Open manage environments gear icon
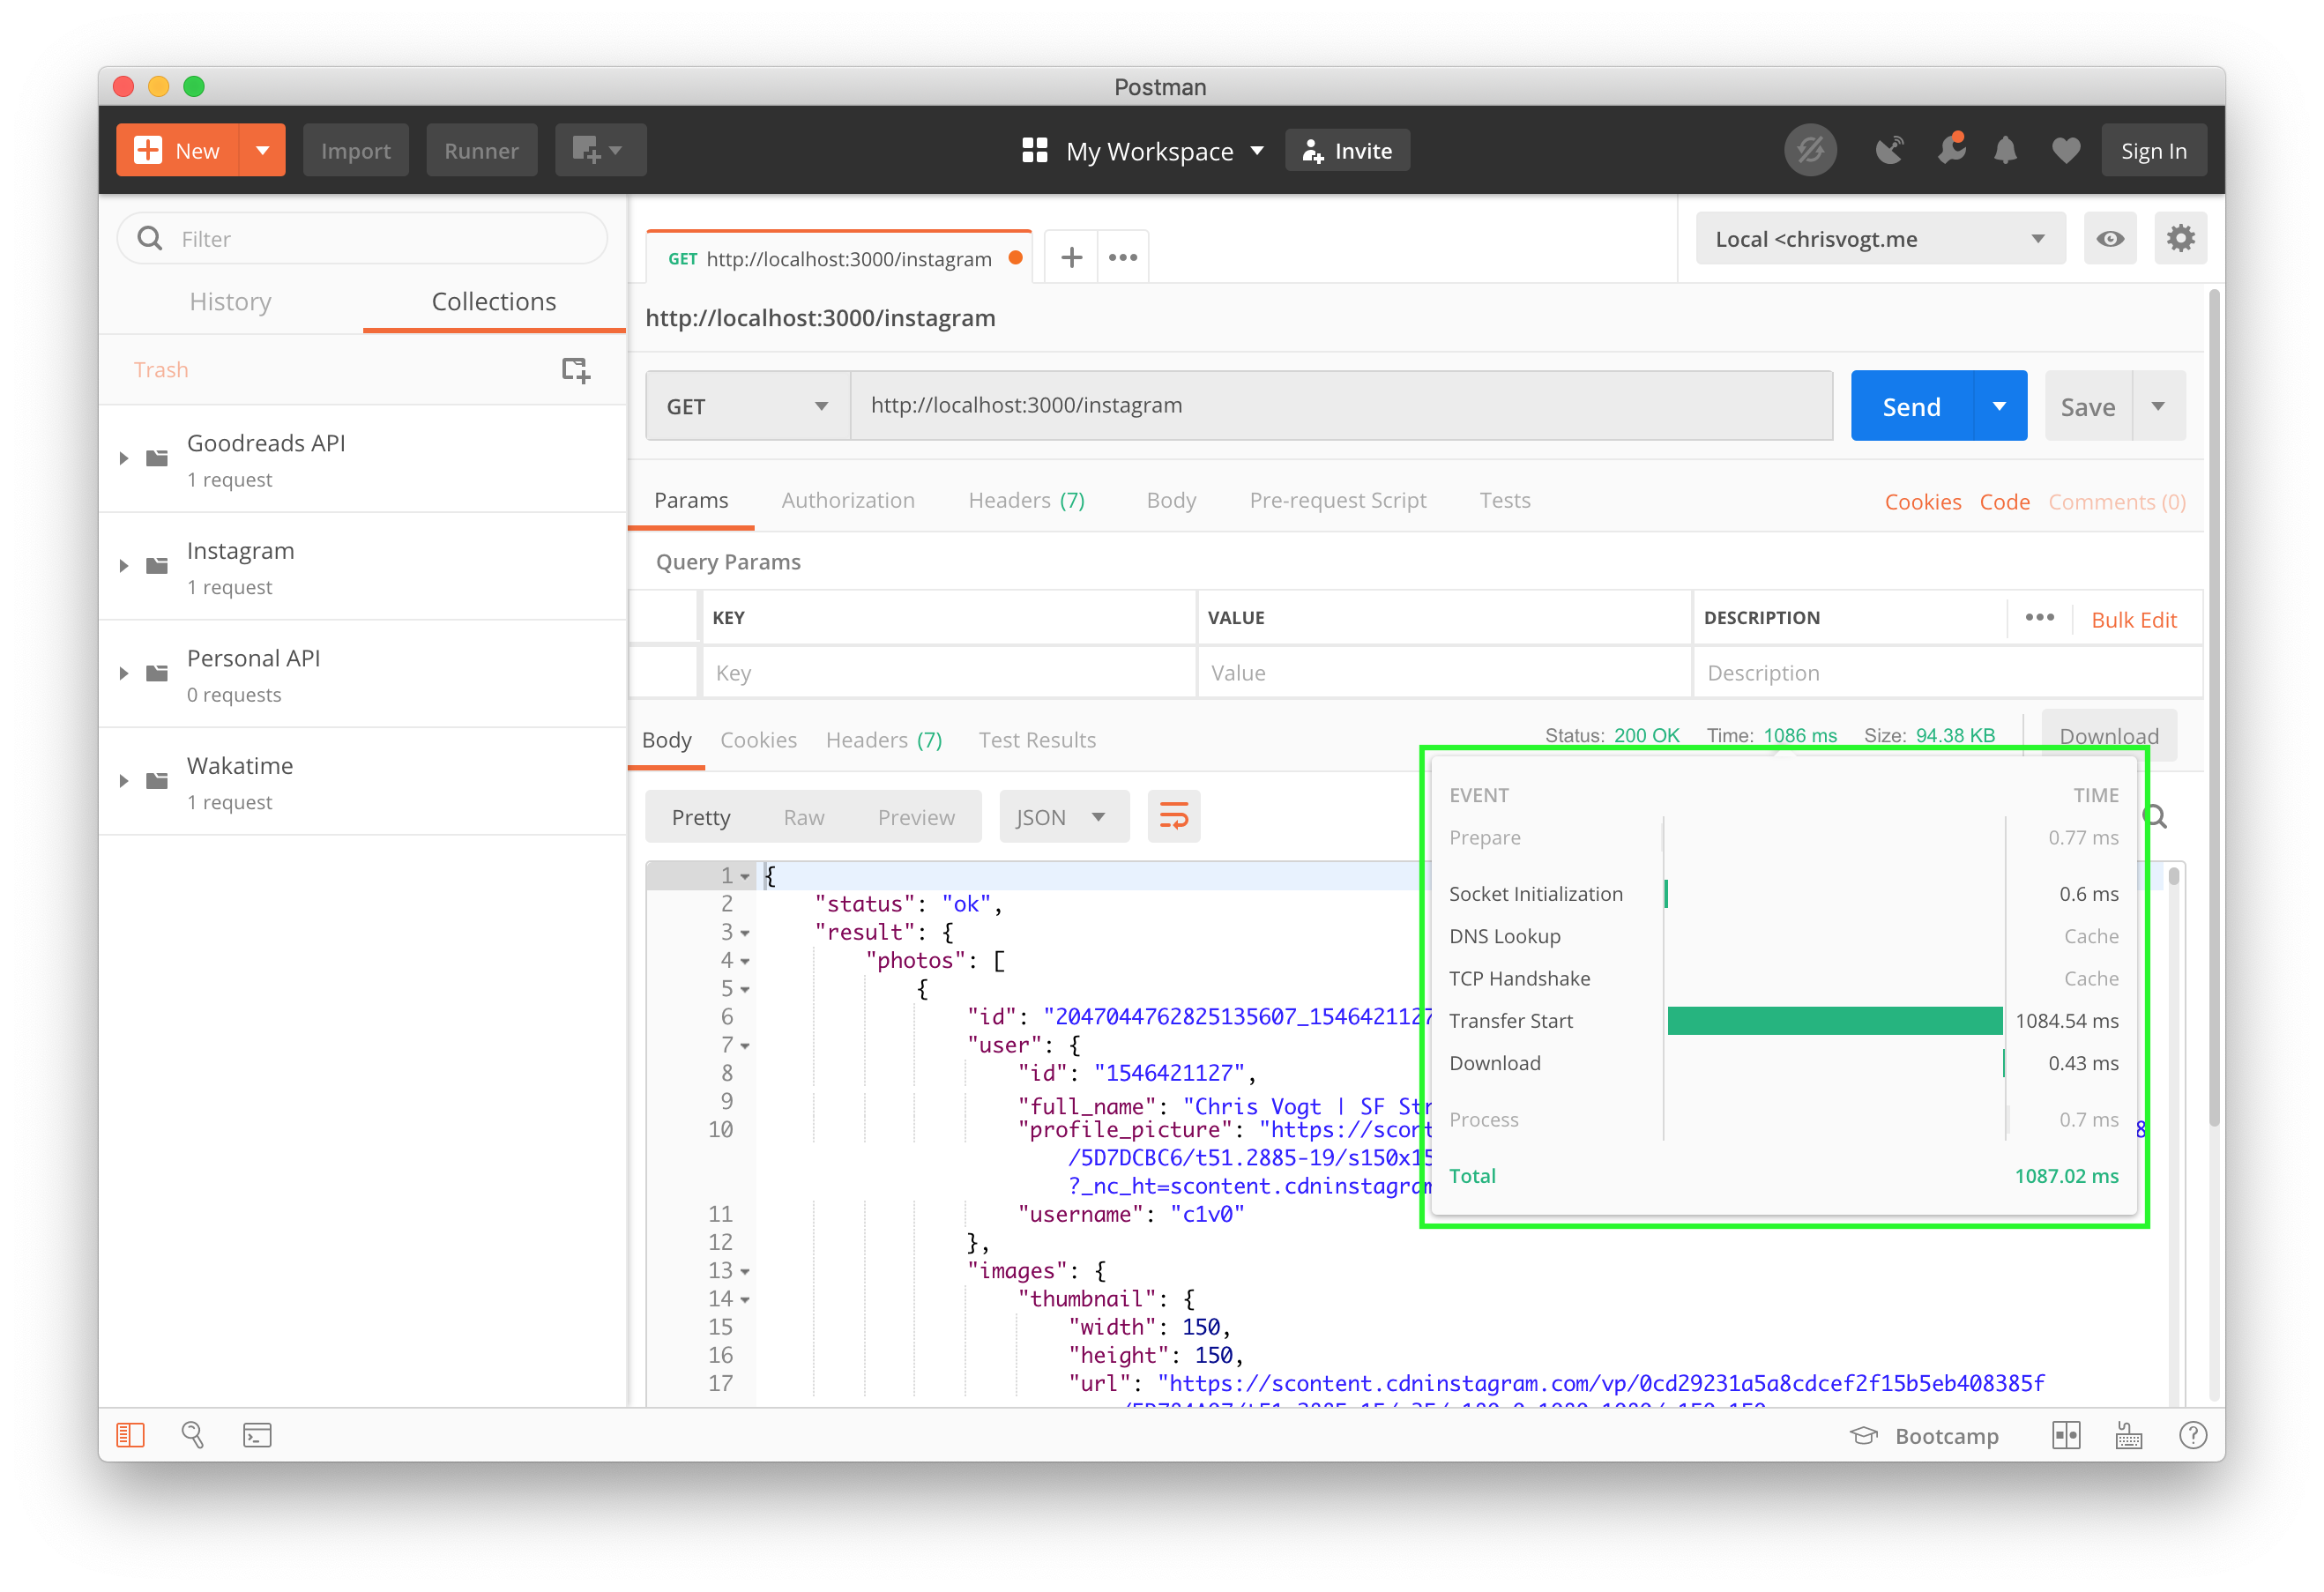Viewport: 2324px width, 1592px height. 2180,239
